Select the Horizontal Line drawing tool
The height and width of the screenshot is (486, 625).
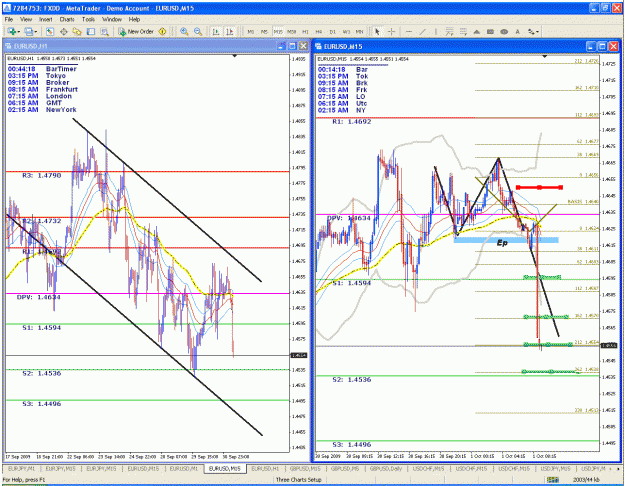409,31
